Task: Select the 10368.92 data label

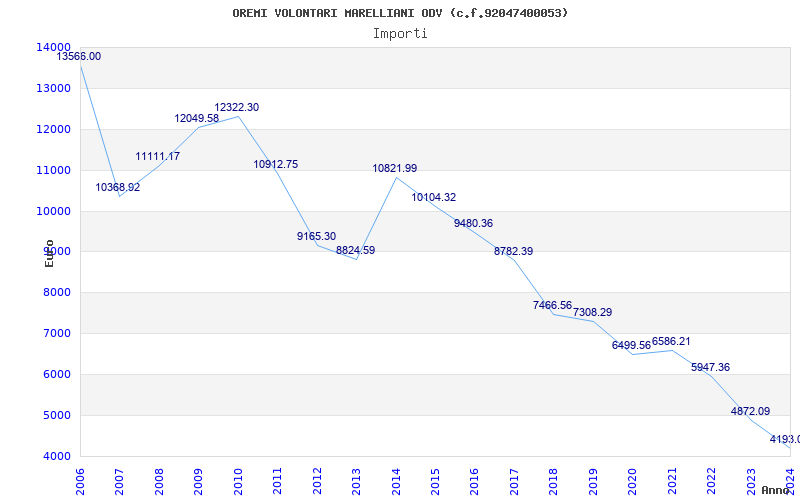Action: click(118, 187)
